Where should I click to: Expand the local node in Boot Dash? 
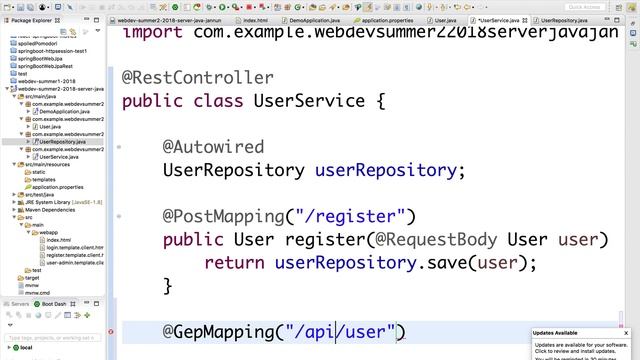point(9,347)
